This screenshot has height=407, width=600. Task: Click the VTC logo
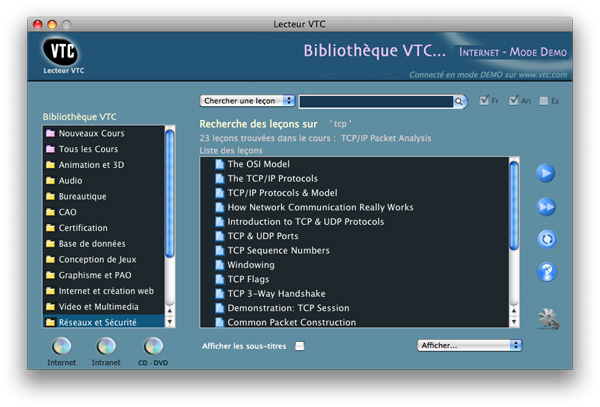[x=61, y=51]
